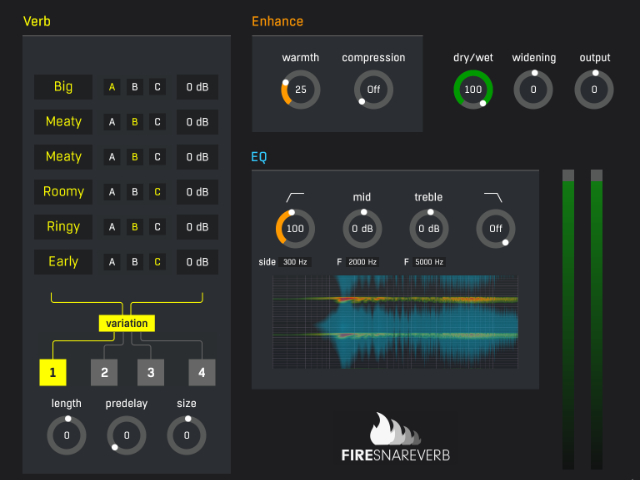
Task: Click the predelay knob
Action: 127,436
